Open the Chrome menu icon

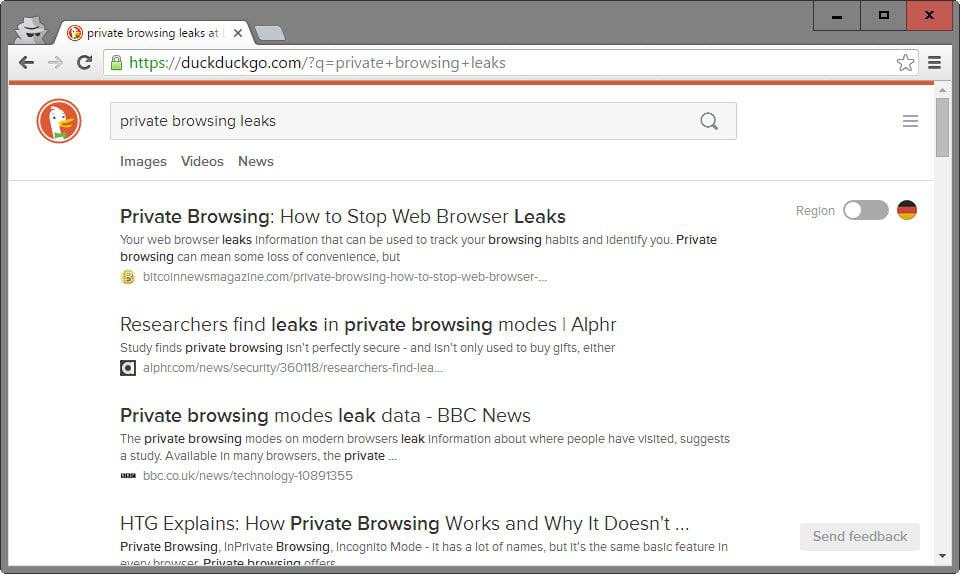(934, 62)
